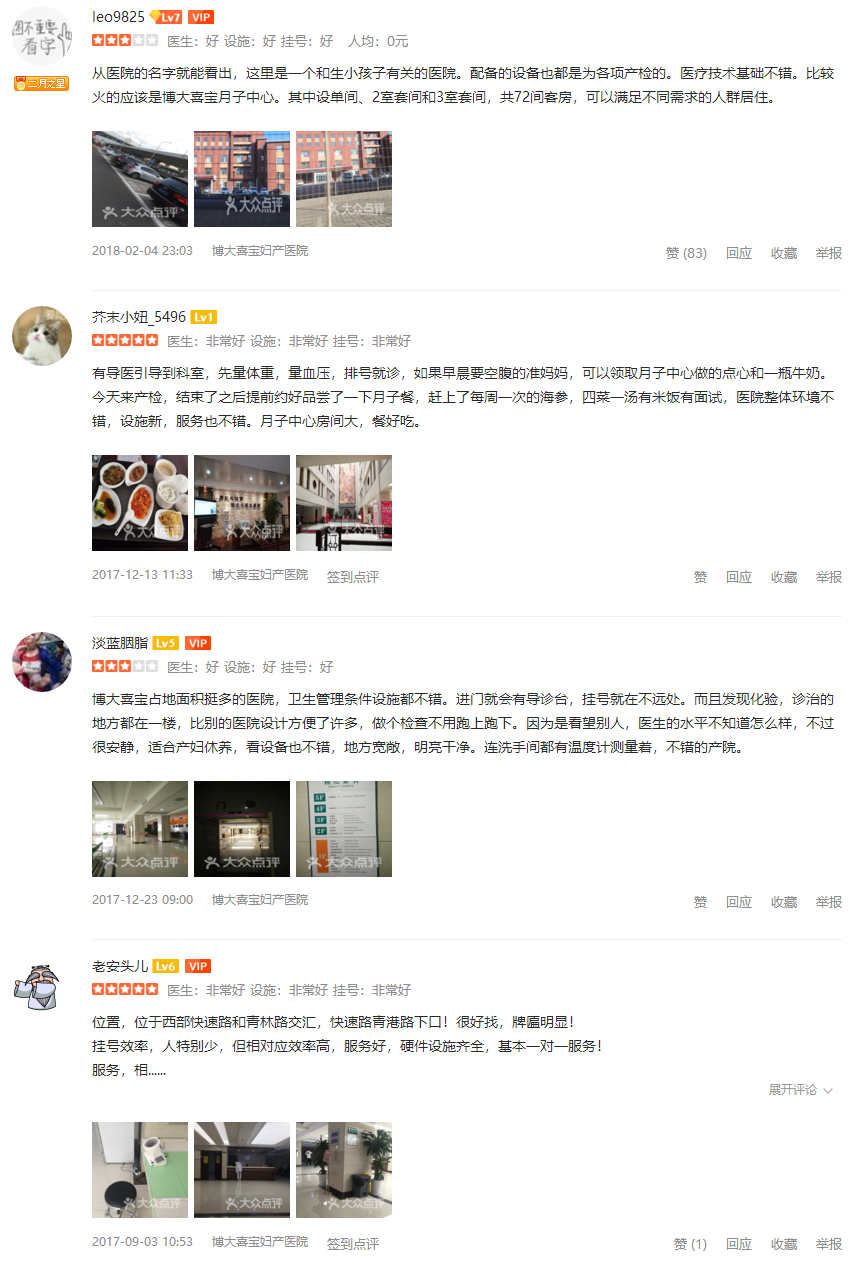The height and width of the screenshot is (1268, 860).
Task: Reply to 芥末小妞_5496's review via 回应
Action: coord(739,577)
